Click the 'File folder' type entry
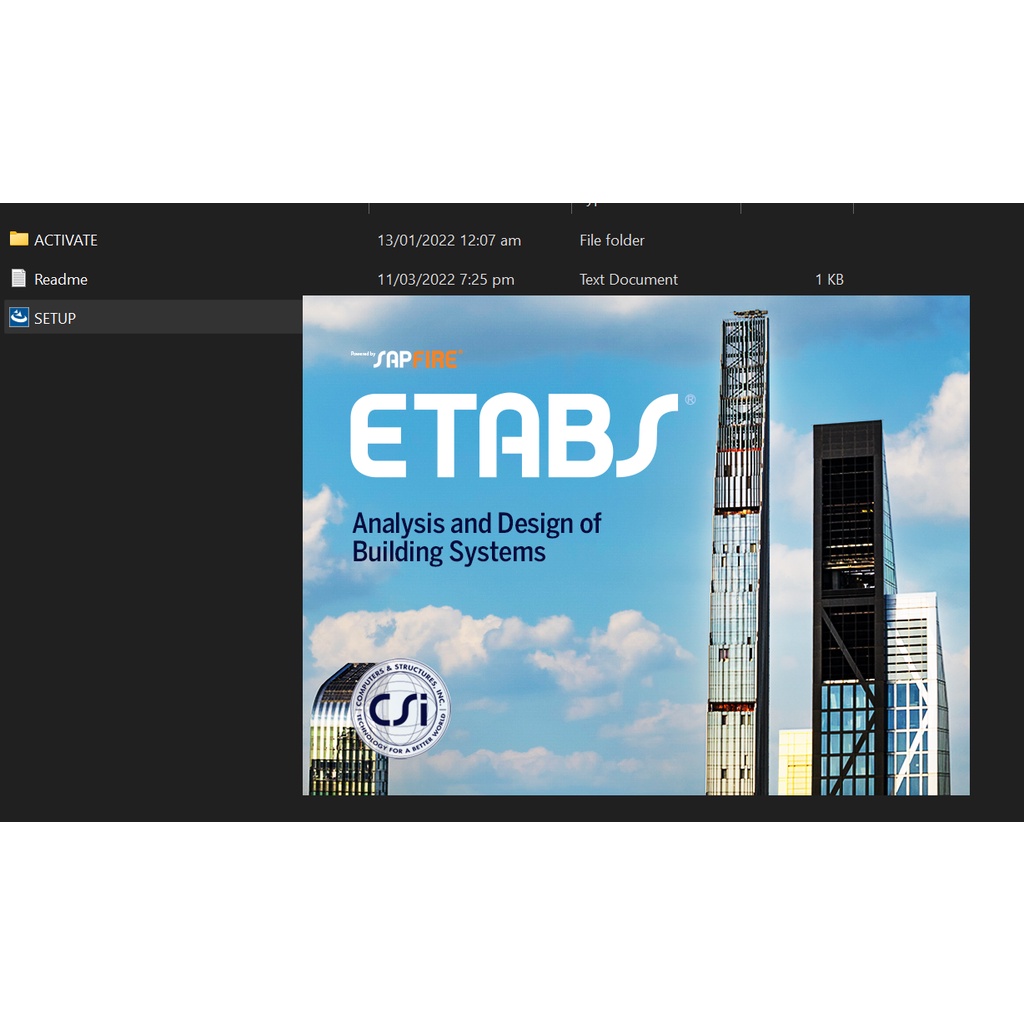Viewport: 1024px width, 1024px height. pyautogui.click(x=612, y=240)
